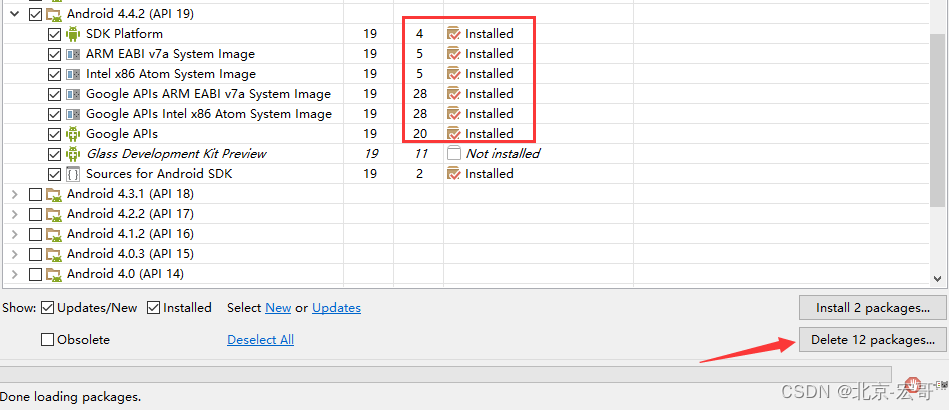Select the Glass Development Kit Preview row text
Viewport: 949px width, 410px height.
176,154
